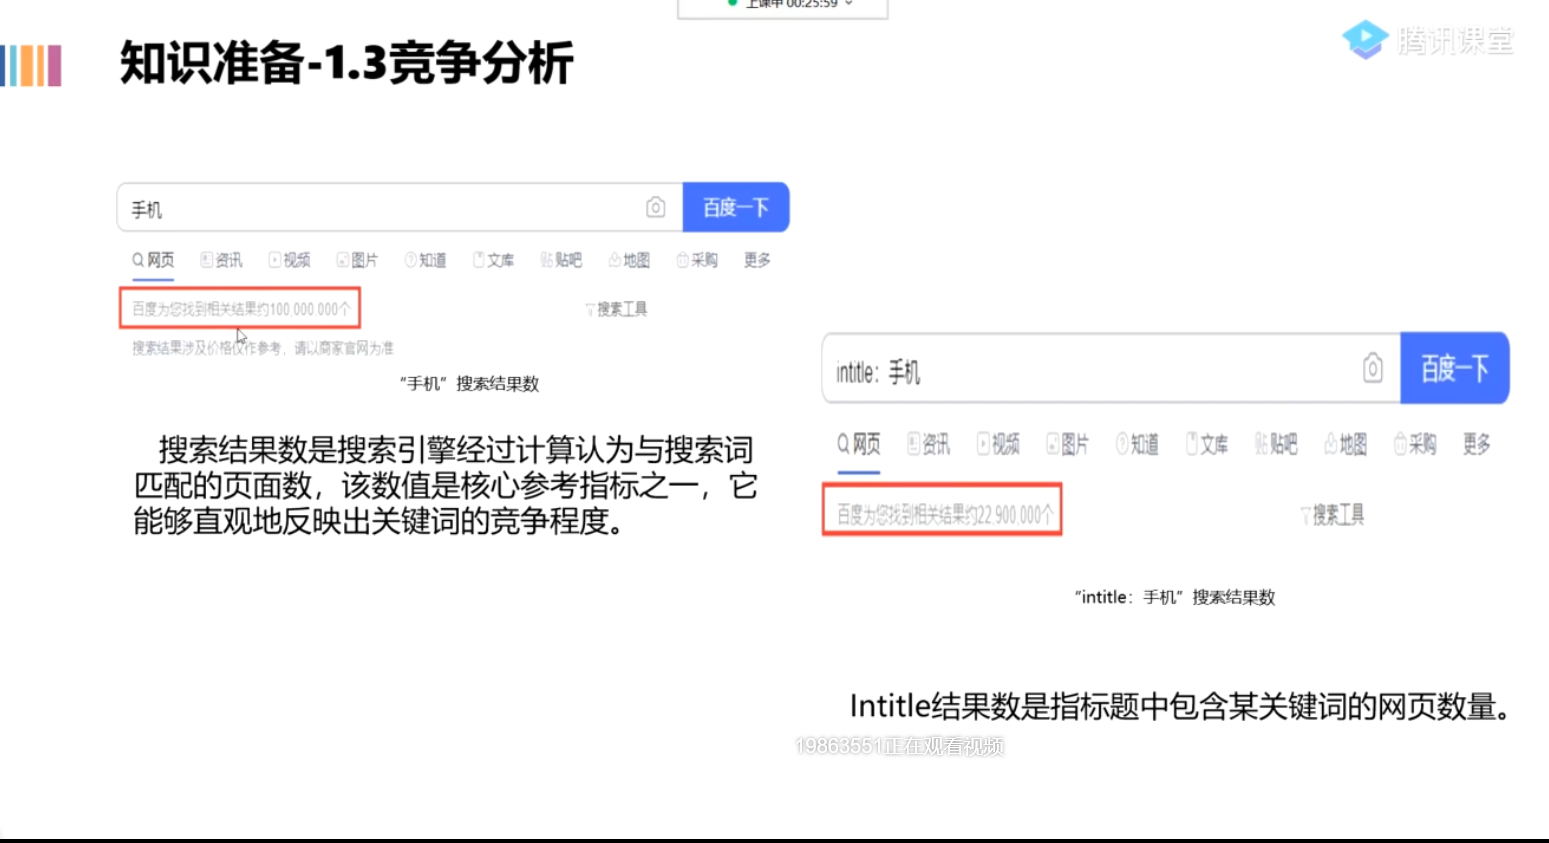
Task: Click 百度一下 beside the intitle: 手机 search box
Action: (1455, 368)
